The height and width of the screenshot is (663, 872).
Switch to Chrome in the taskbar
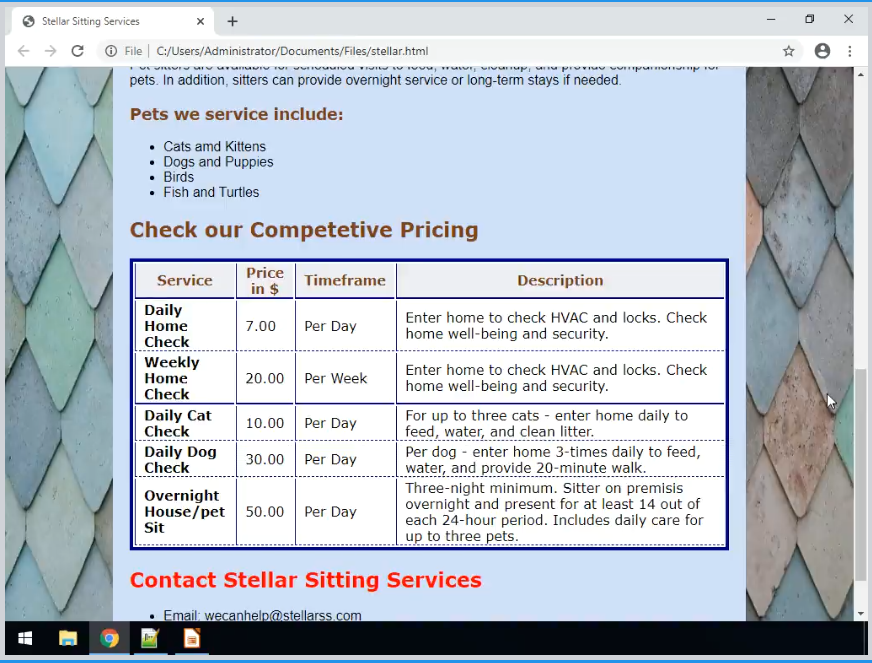point(109,639)
